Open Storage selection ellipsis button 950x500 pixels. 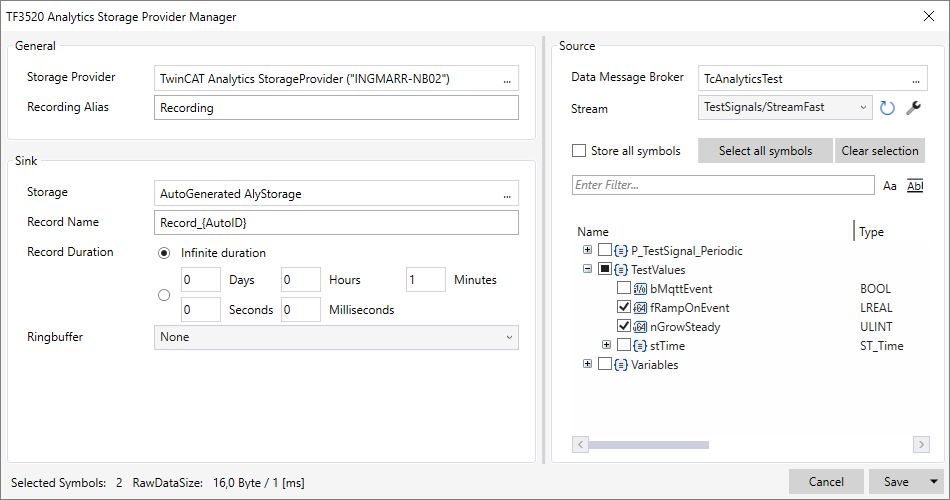pos(507,194)
